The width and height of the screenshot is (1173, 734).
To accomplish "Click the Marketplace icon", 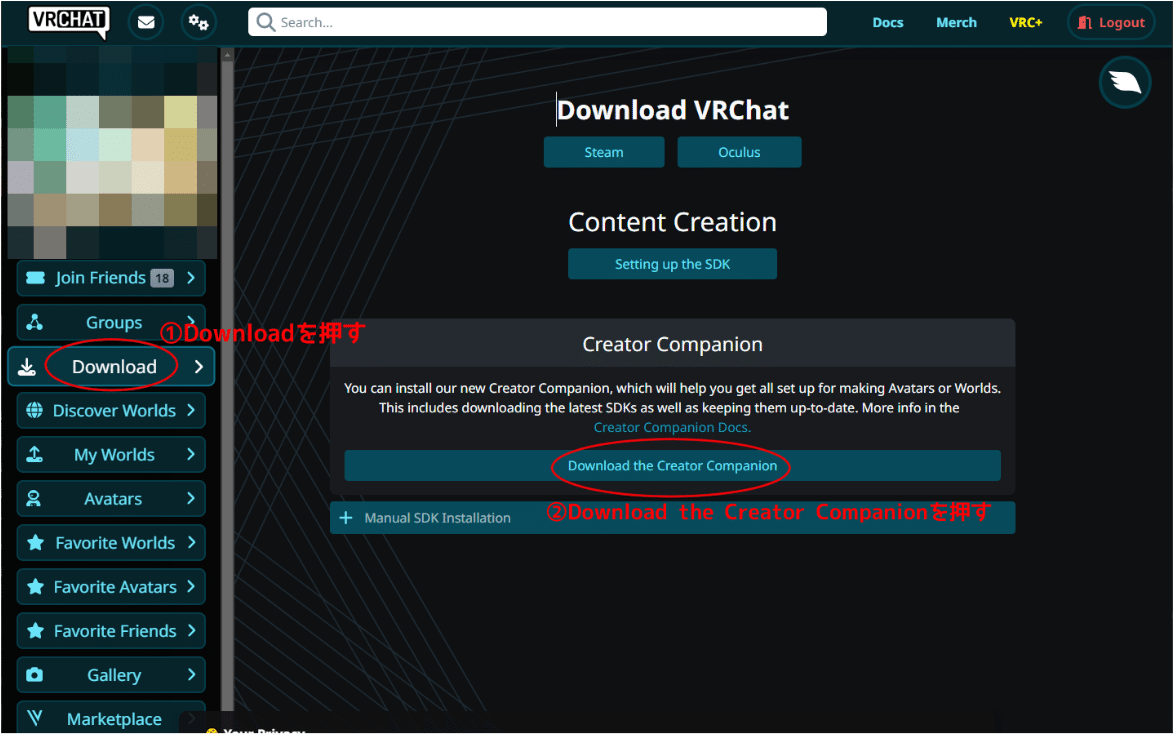I will (34, 718).
